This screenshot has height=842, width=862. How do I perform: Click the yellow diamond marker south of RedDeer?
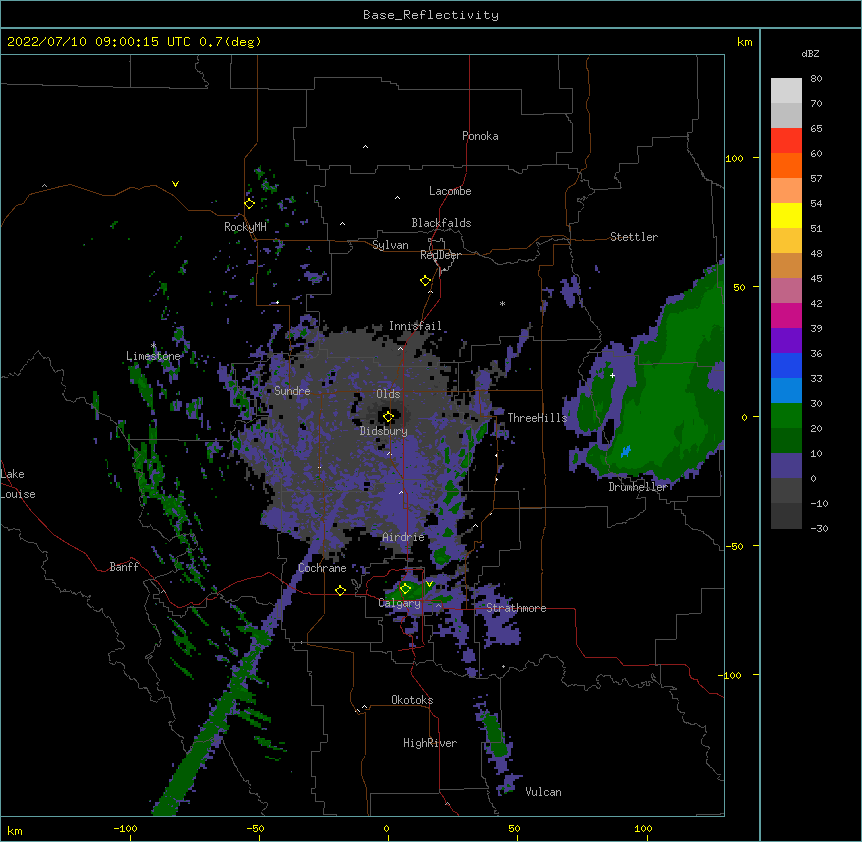click(x=425, y=280)
